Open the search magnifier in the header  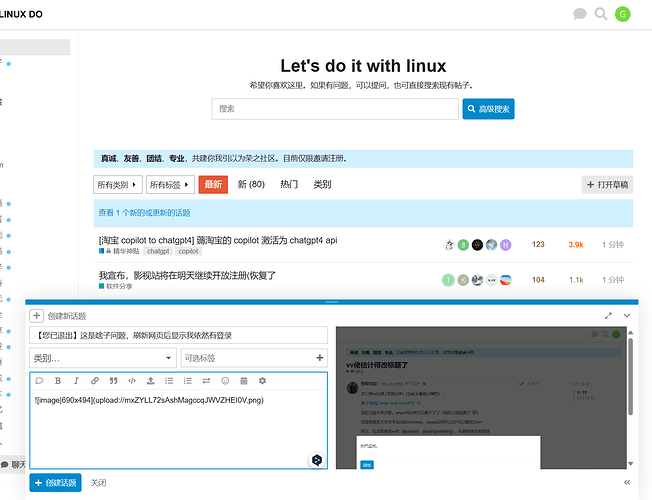pos(600,14)
